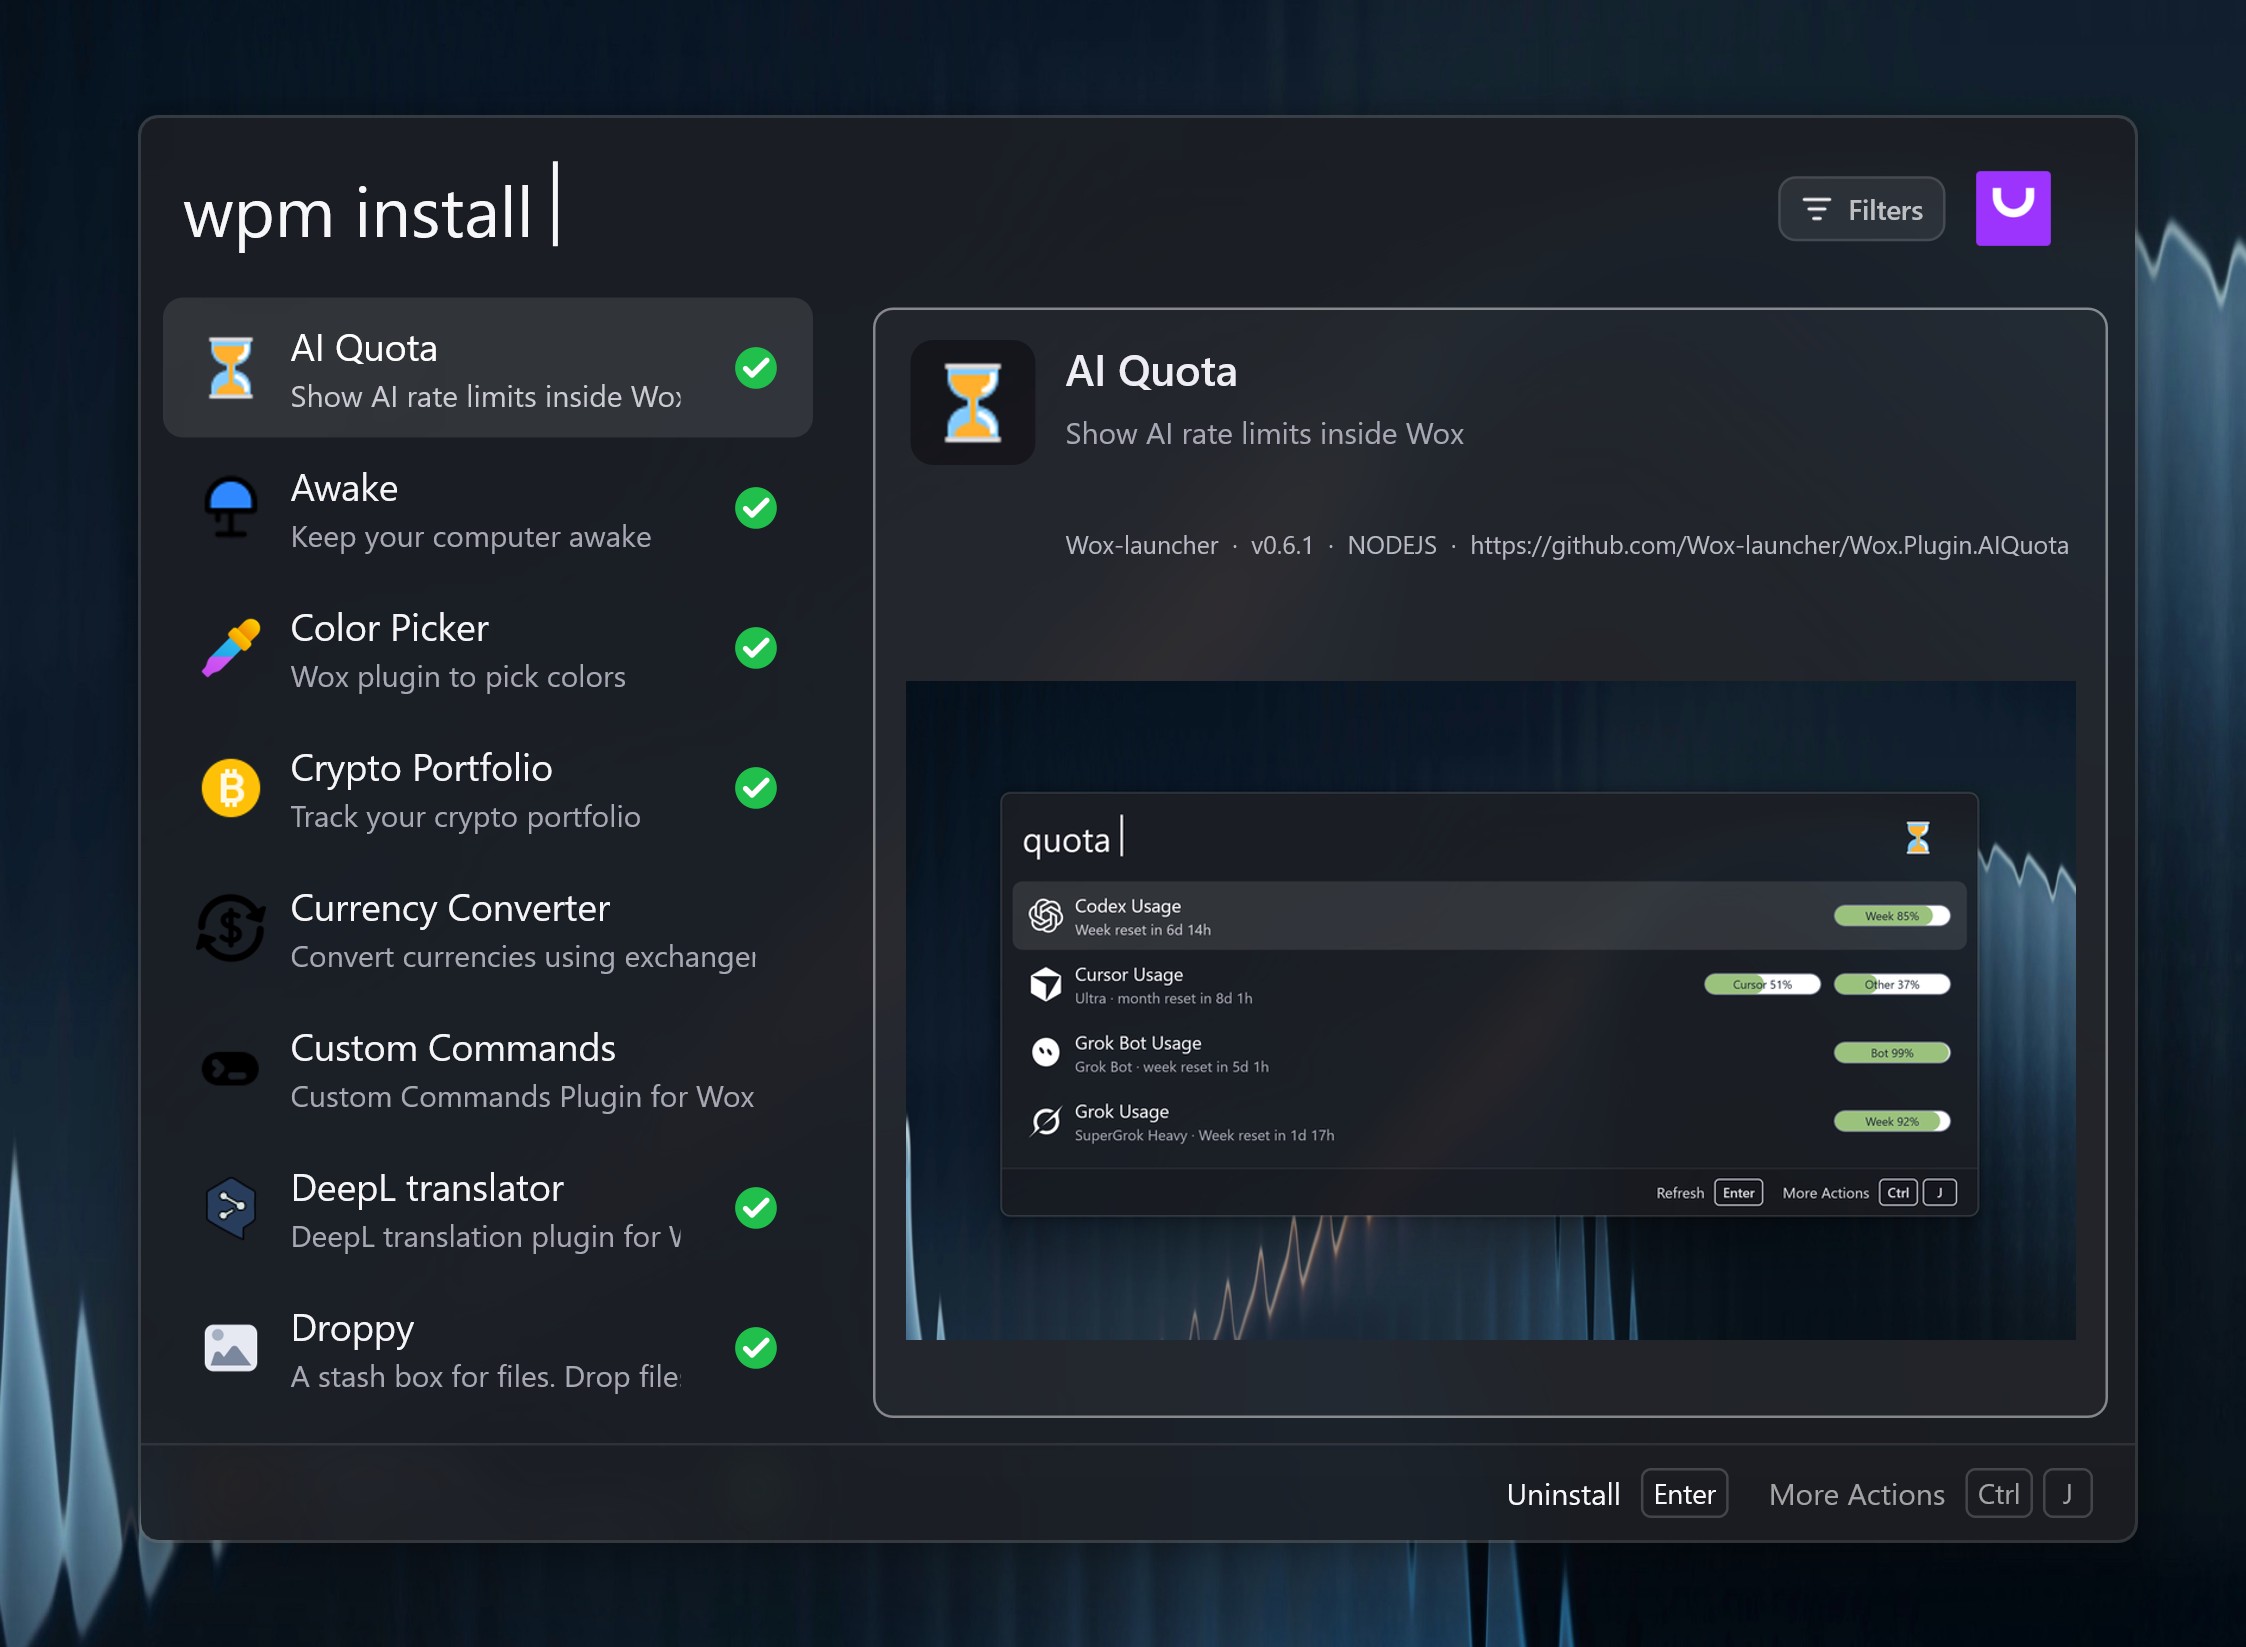Click installed checkmark for AI Quota
Screen dimensions: 2246x1647
click(756, 368)
